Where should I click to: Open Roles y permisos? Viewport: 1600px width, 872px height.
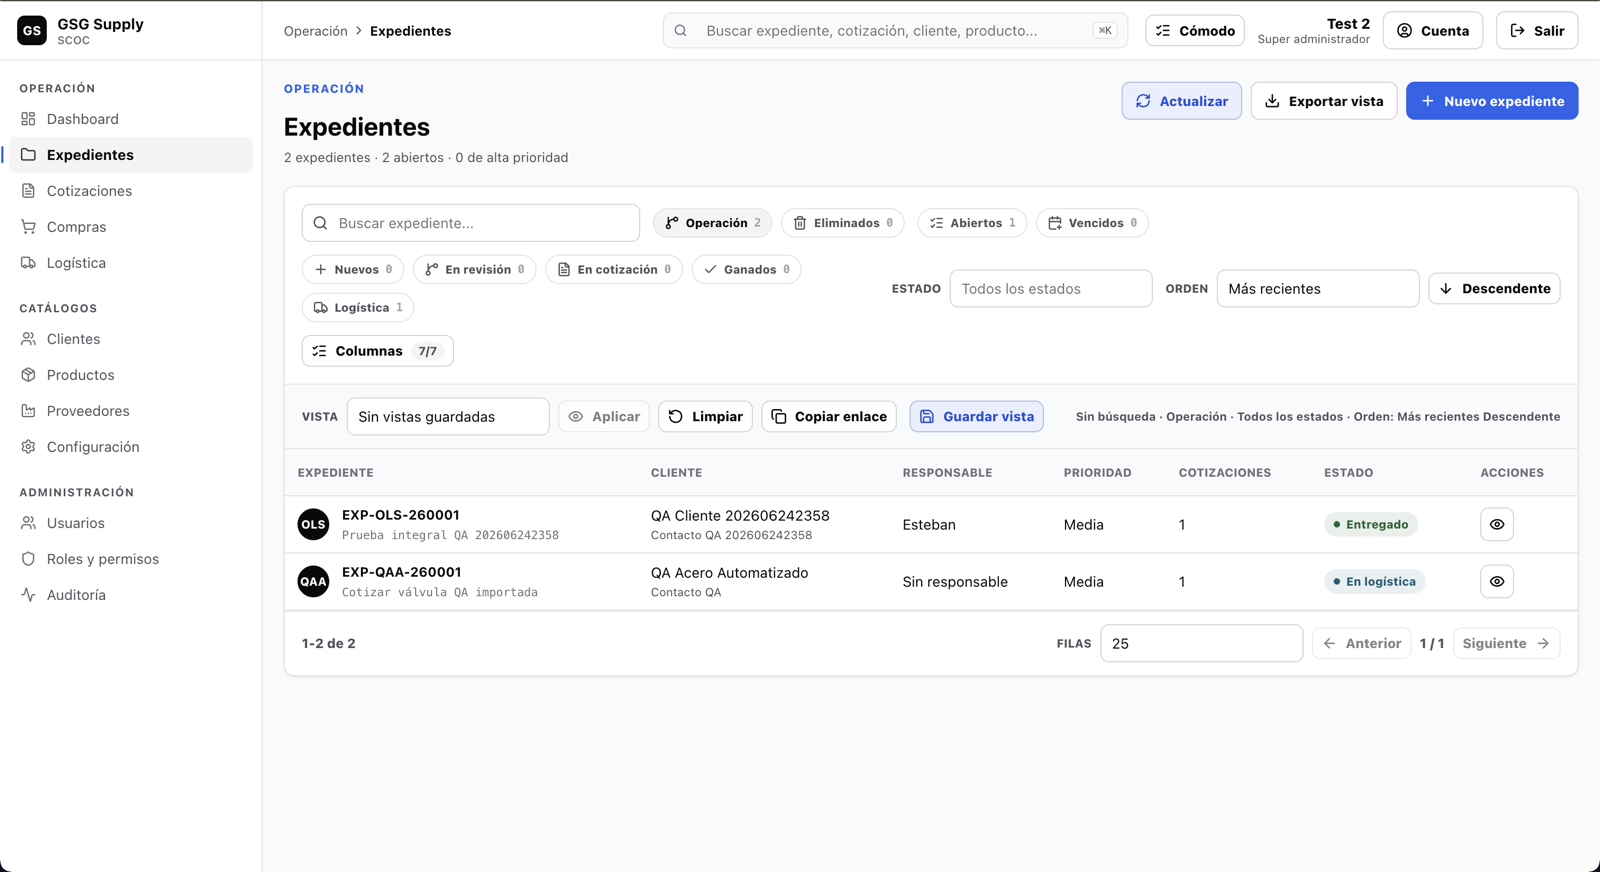click(131, 559)
